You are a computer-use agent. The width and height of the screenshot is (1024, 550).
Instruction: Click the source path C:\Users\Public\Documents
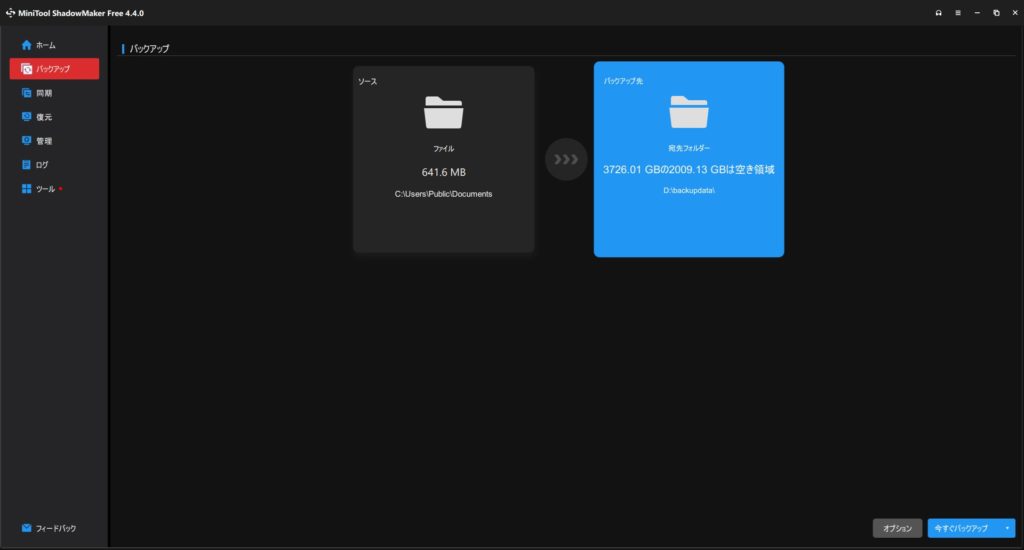click(443, 194)
